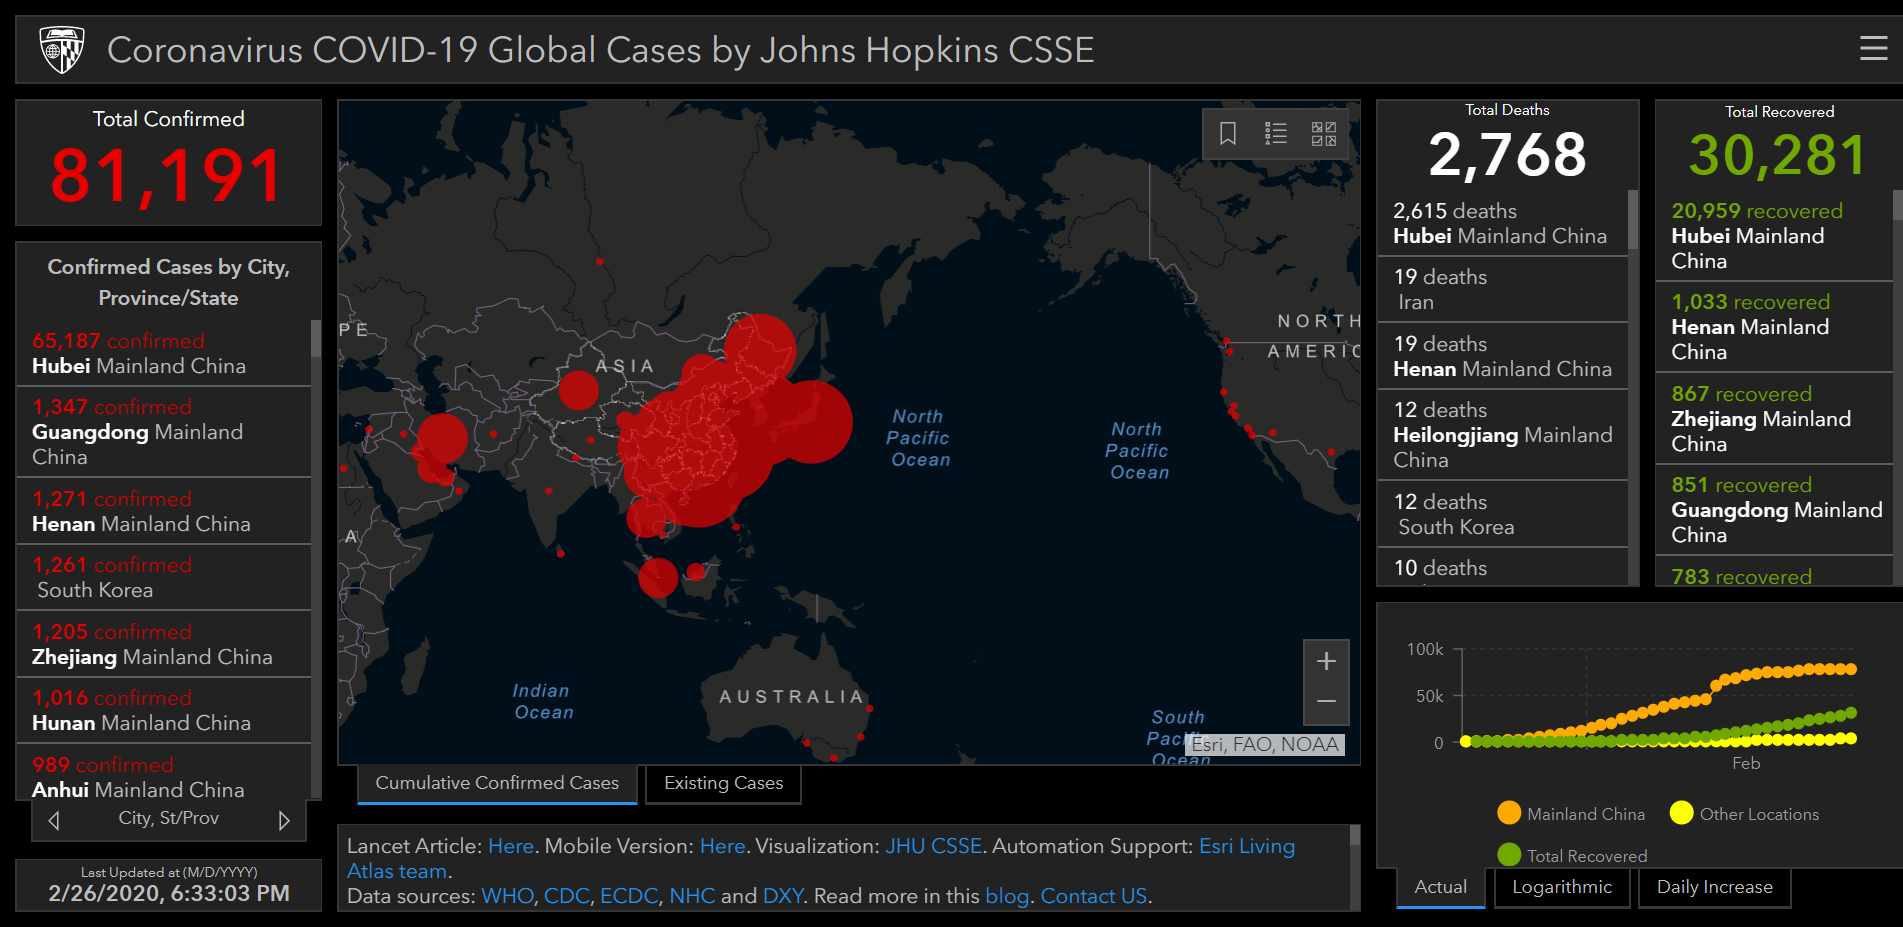Click the Esri, FAO, NOAA attribution
This screenshot has height=927, width=1903.
1265,744
